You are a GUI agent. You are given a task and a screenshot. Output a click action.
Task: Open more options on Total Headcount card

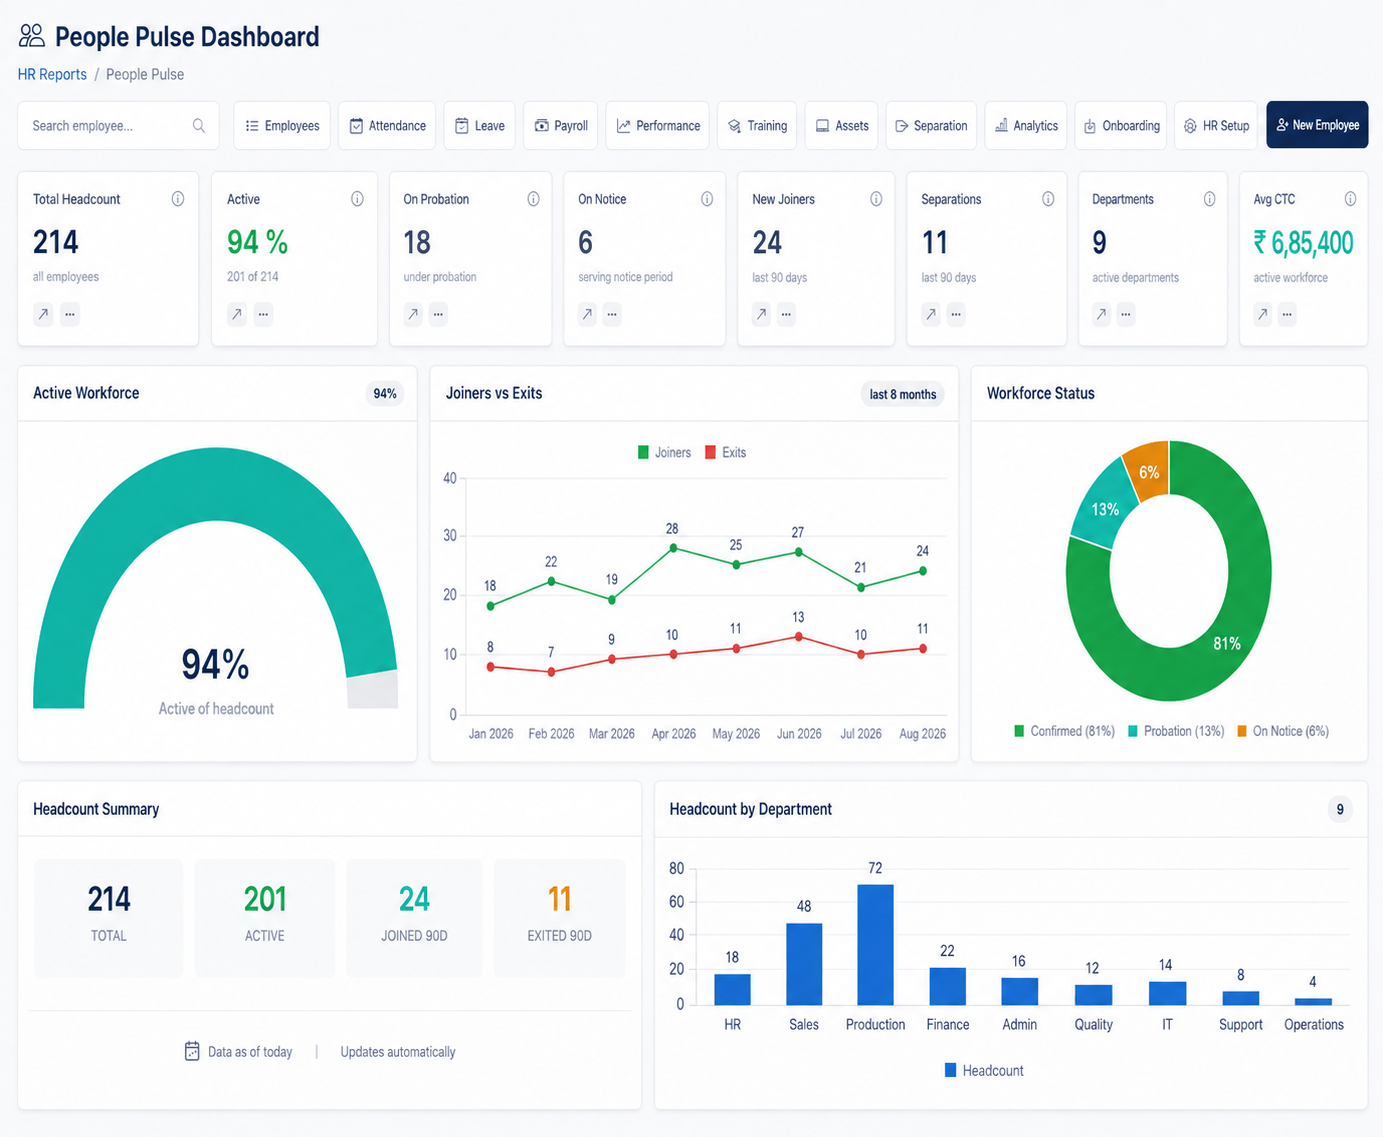(69, 314)
